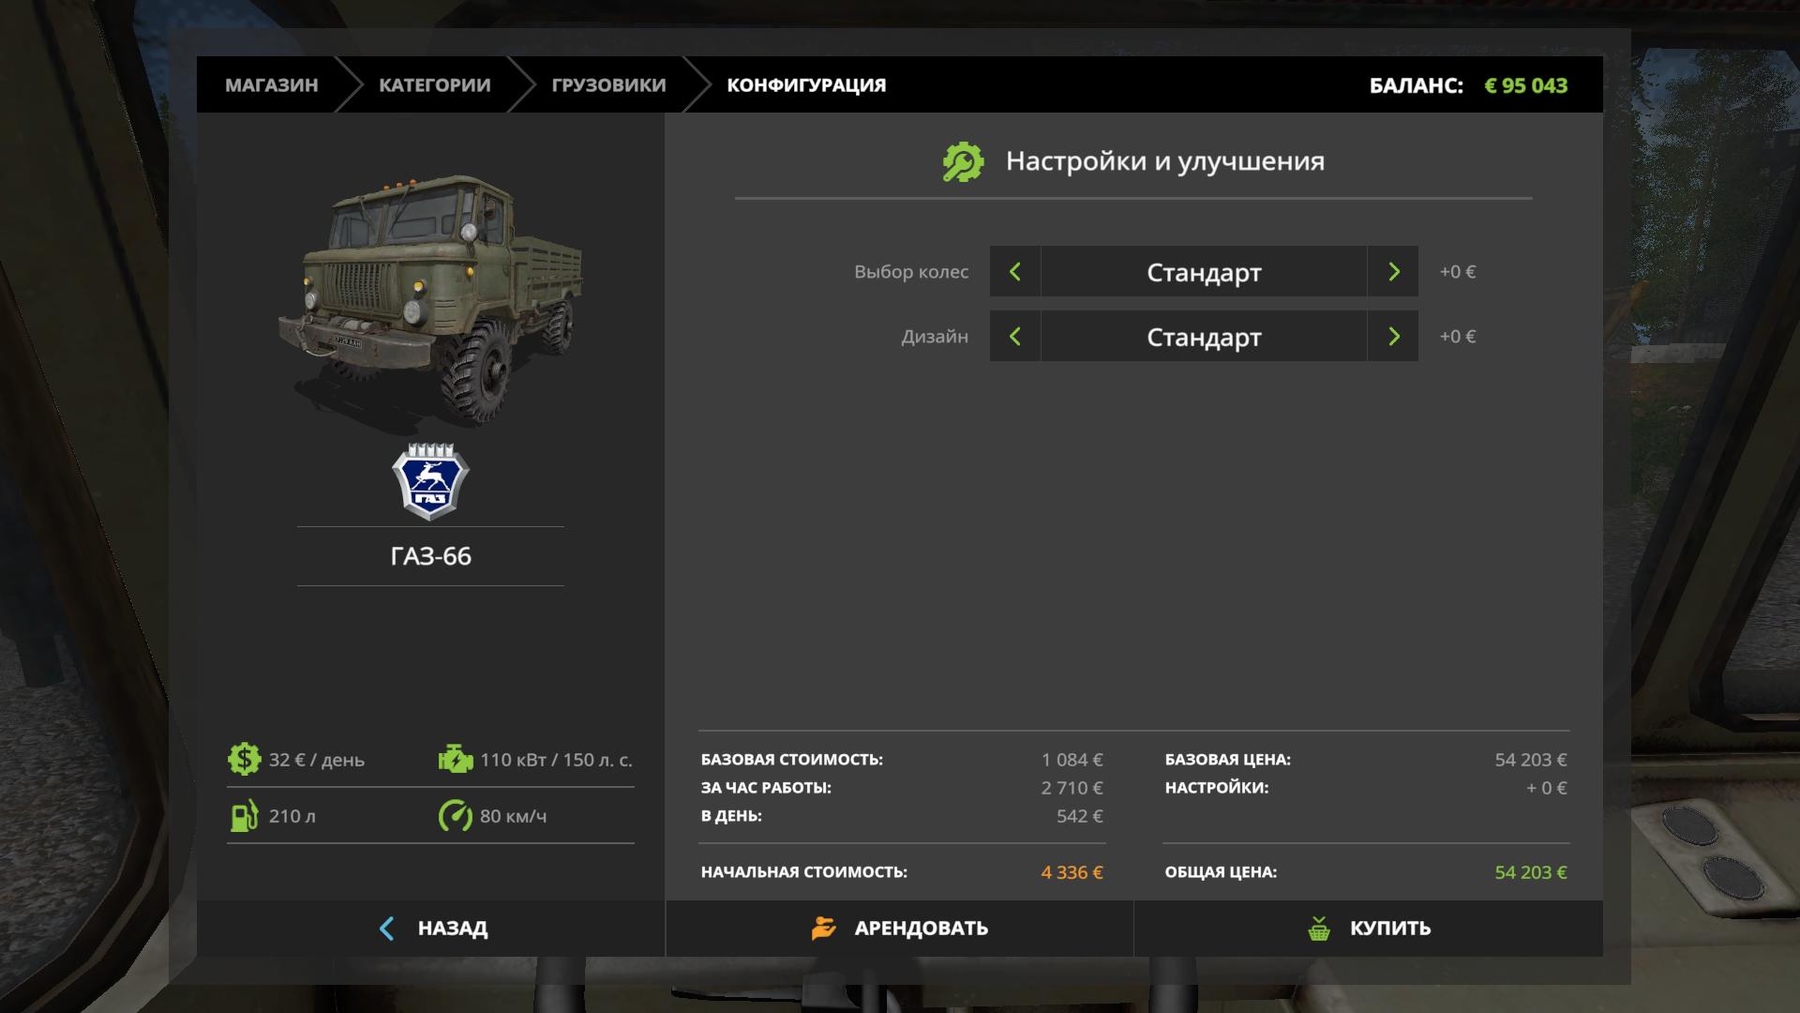Open the Категории breadcrumb tab
Viewport: 1800px width, 1013px height.
(434, 85)
